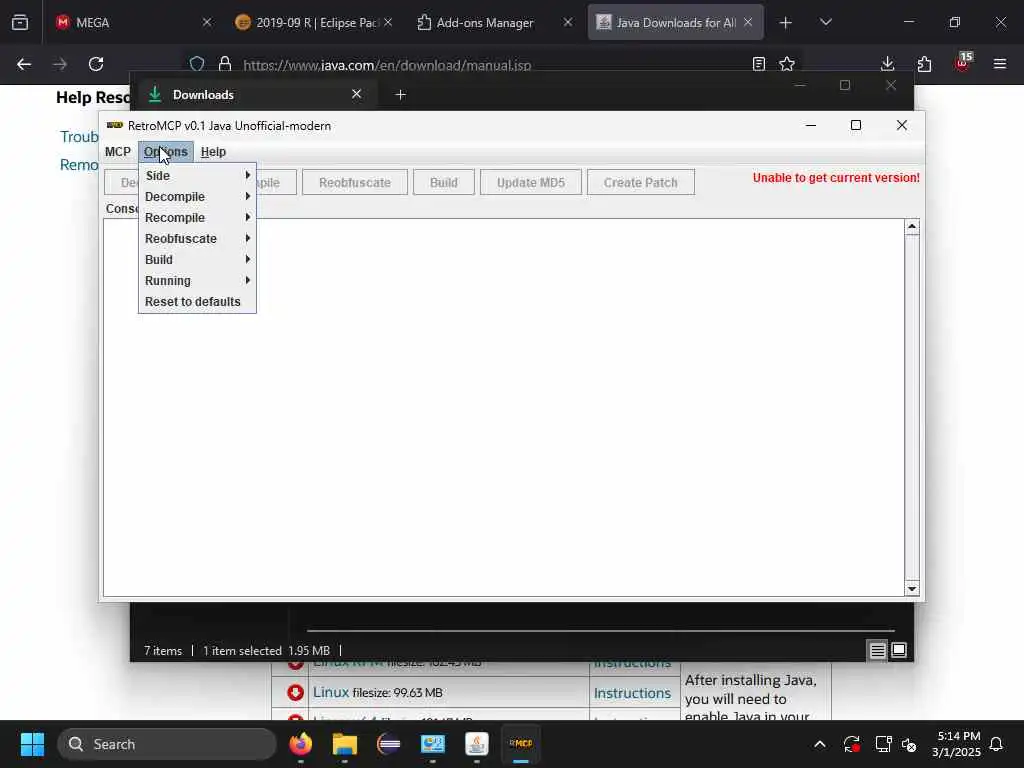Open the Java app from the taskbar
1024x768 pixels.
(x=477, y=744)
